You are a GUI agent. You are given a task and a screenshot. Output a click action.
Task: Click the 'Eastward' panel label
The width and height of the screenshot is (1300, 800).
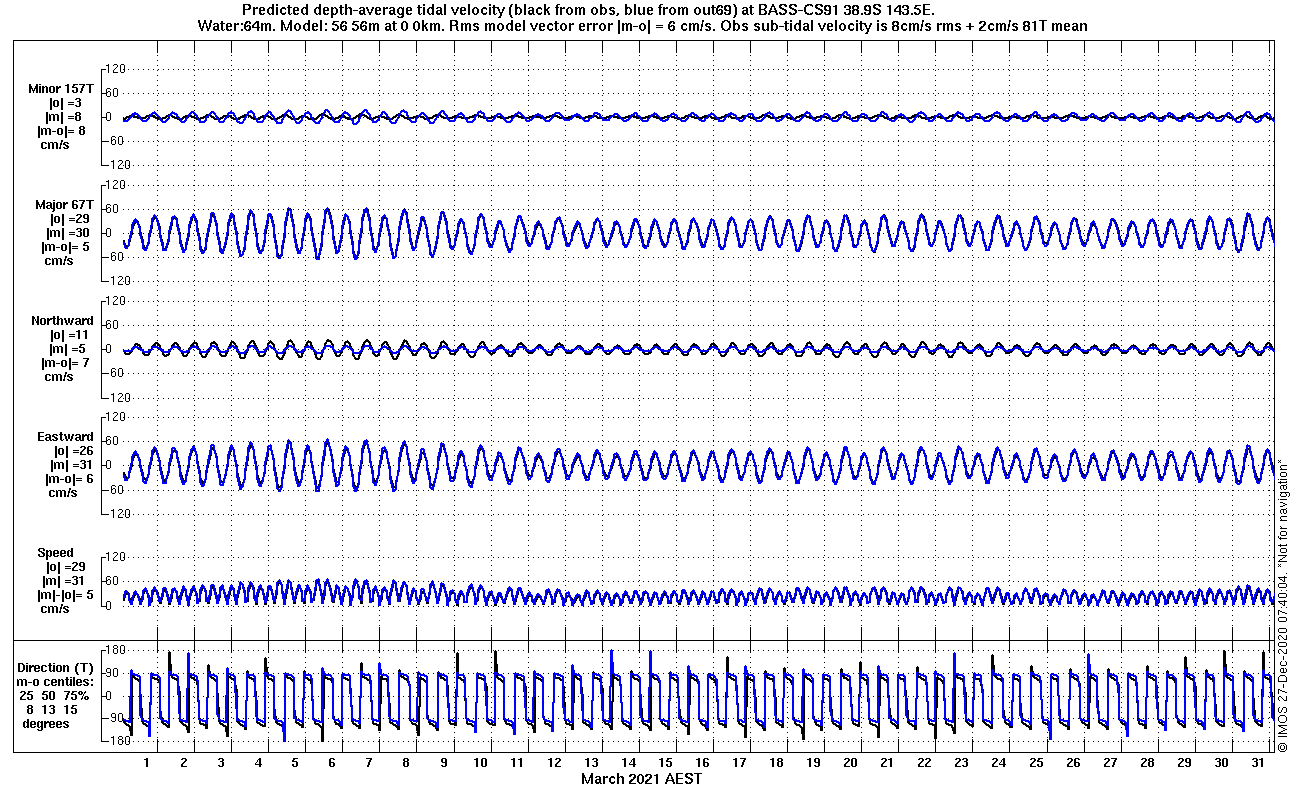coord(66,437)
